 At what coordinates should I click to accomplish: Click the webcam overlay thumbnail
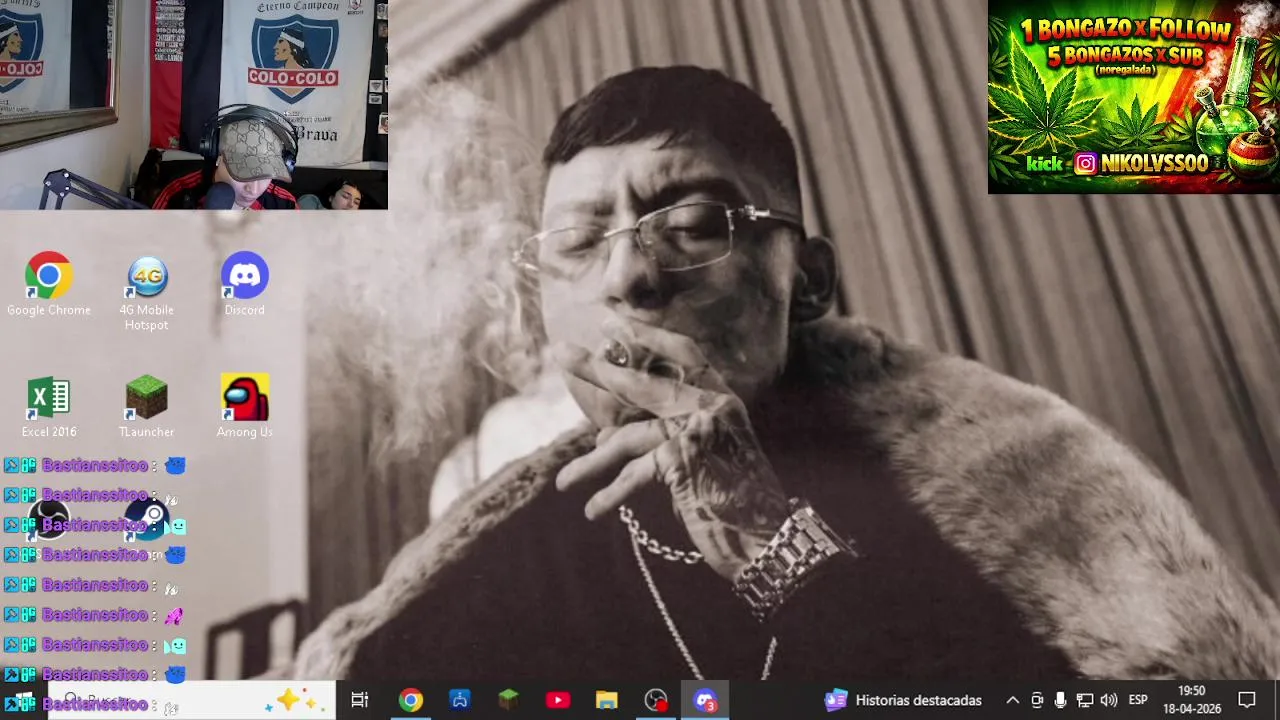point(194,105)
